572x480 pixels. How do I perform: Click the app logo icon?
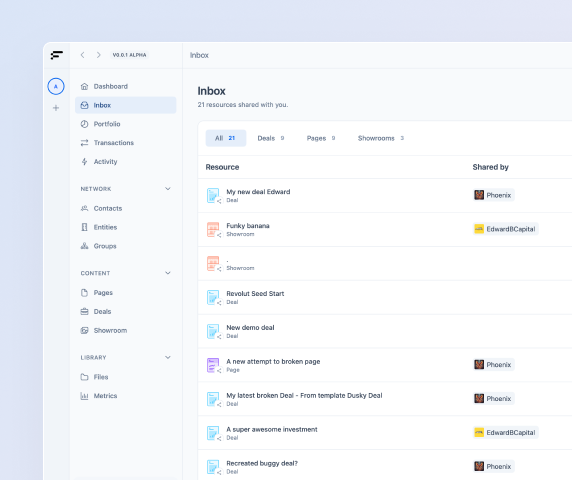pyautogui.click(x=57, y=55)
